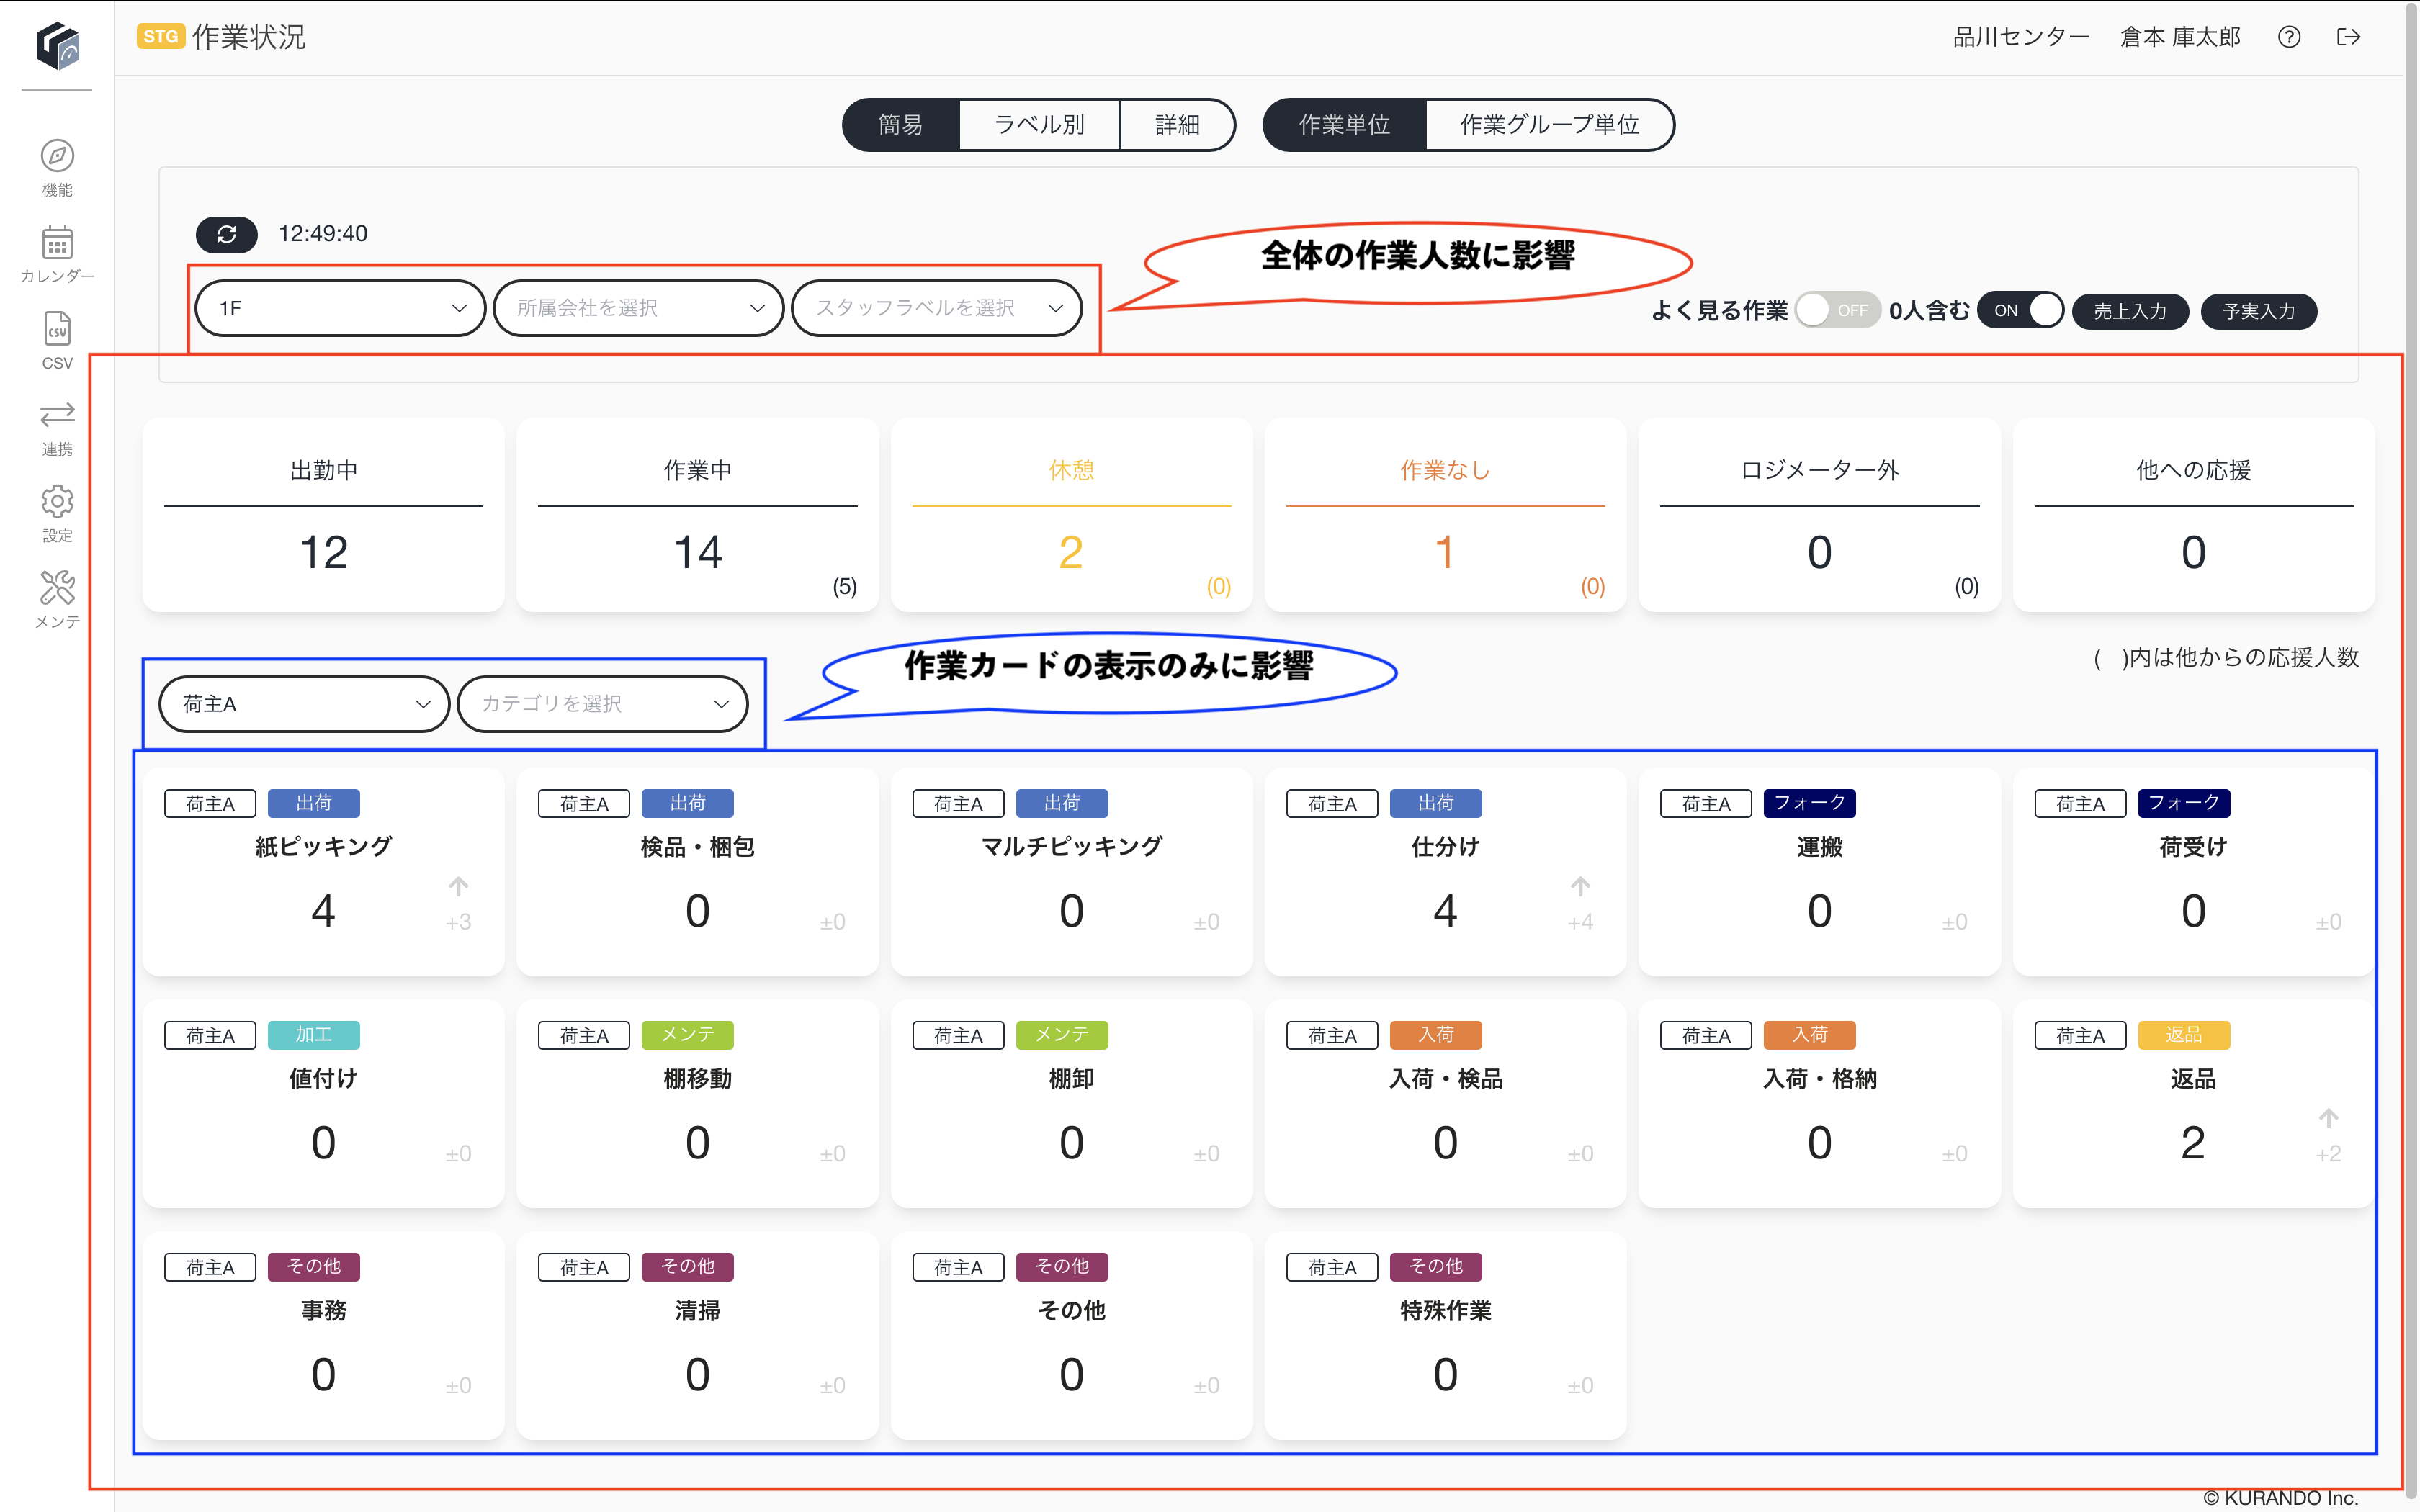Click the 12:49:40 timestamp
The width and height of the screenshot is (2420, 1512).
[323, 234]
